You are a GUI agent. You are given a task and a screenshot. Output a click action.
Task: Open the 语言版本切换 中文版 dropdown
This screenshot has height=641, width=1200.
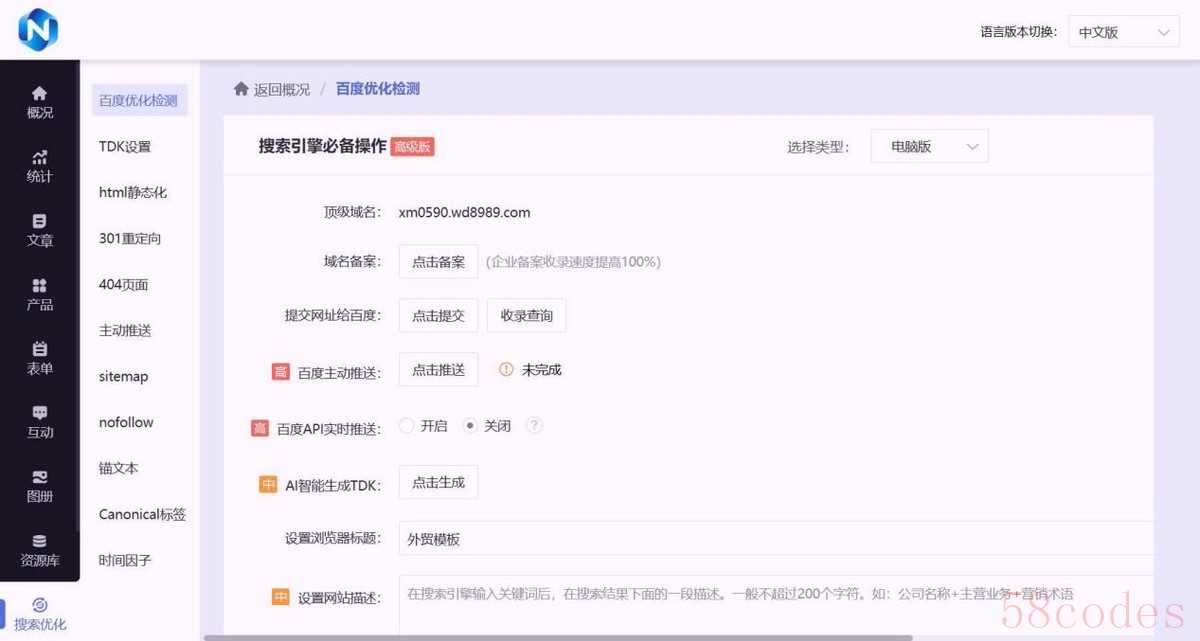1123,32
